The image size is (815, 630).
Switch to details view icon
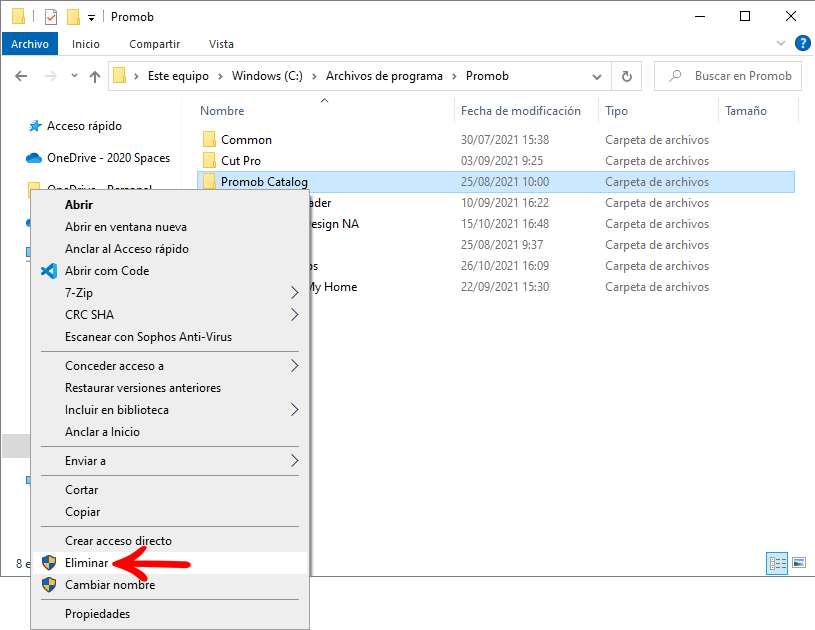[x=777, y=563]
